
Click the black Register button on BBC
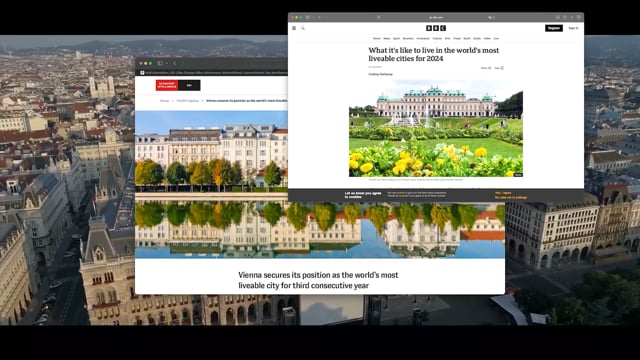554,28
